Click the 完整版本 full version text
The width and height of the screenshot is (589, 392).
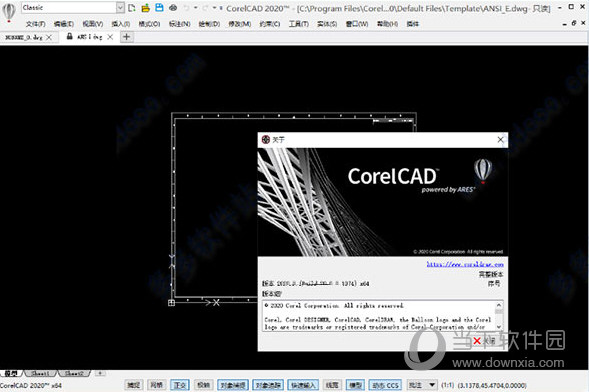(491, 274)
